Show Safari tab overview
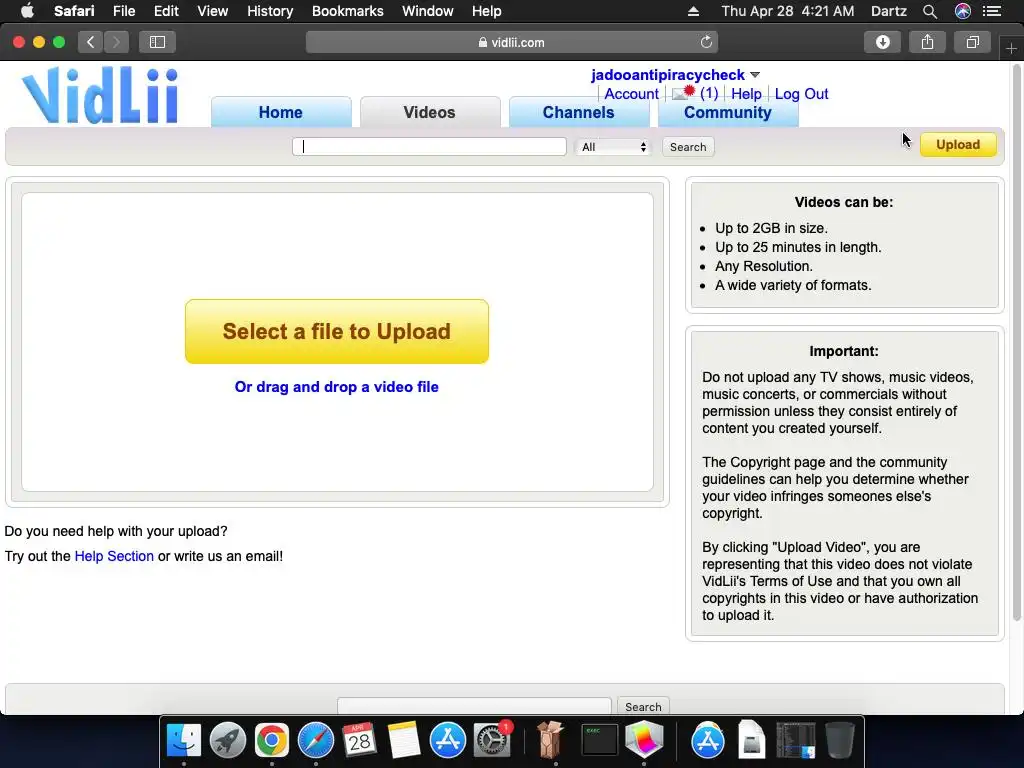Image resolution: width=1024 pixels, height=768 pixels. click(x=972, y=42)
